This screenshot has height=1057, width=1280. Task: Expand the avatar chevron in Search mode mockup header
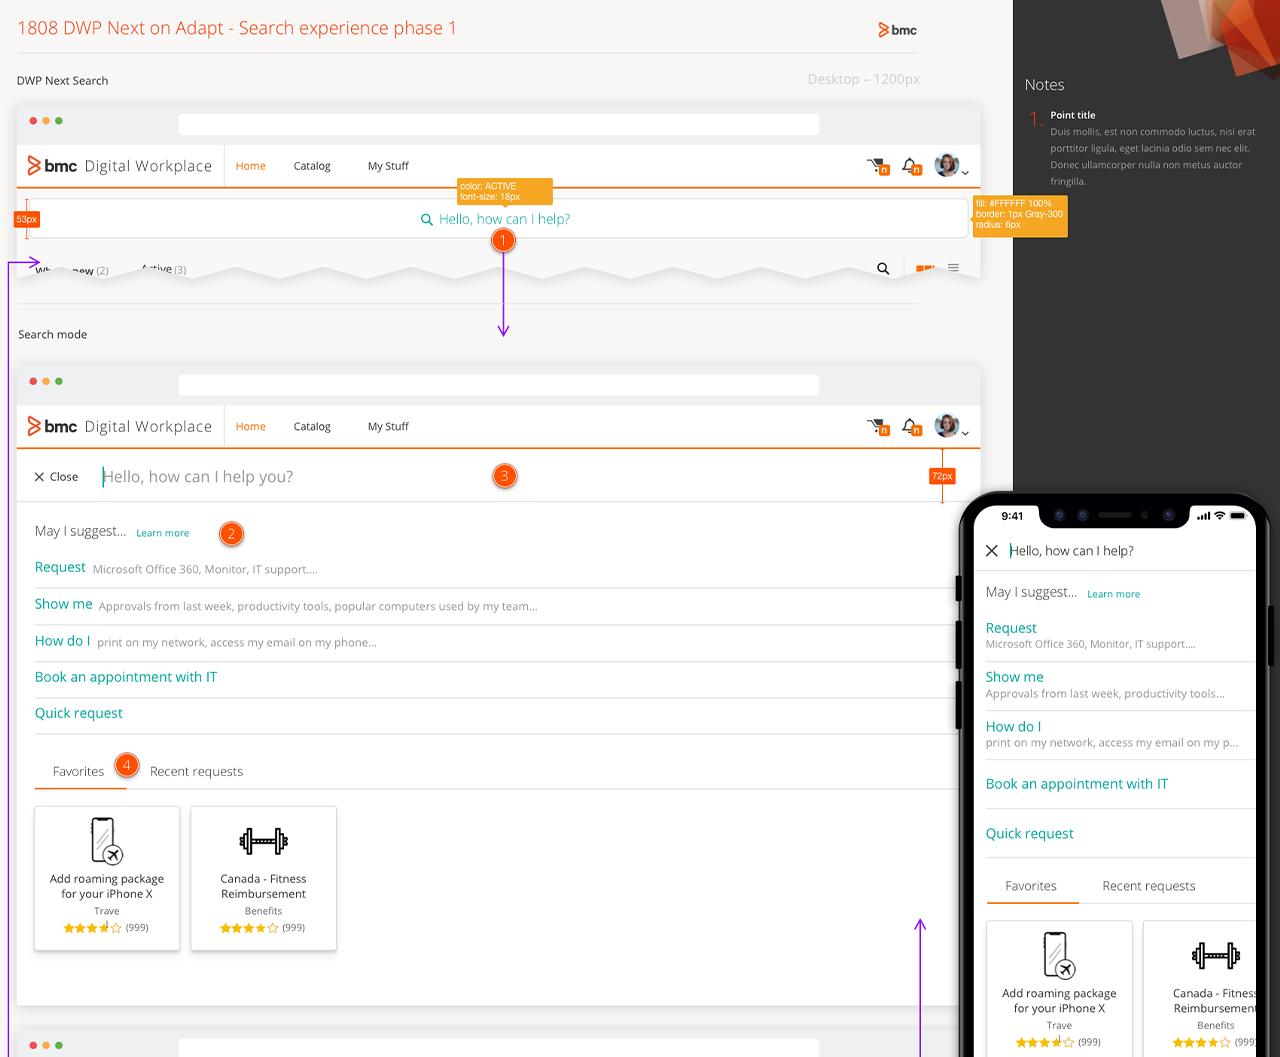click(x=965, y=433)
